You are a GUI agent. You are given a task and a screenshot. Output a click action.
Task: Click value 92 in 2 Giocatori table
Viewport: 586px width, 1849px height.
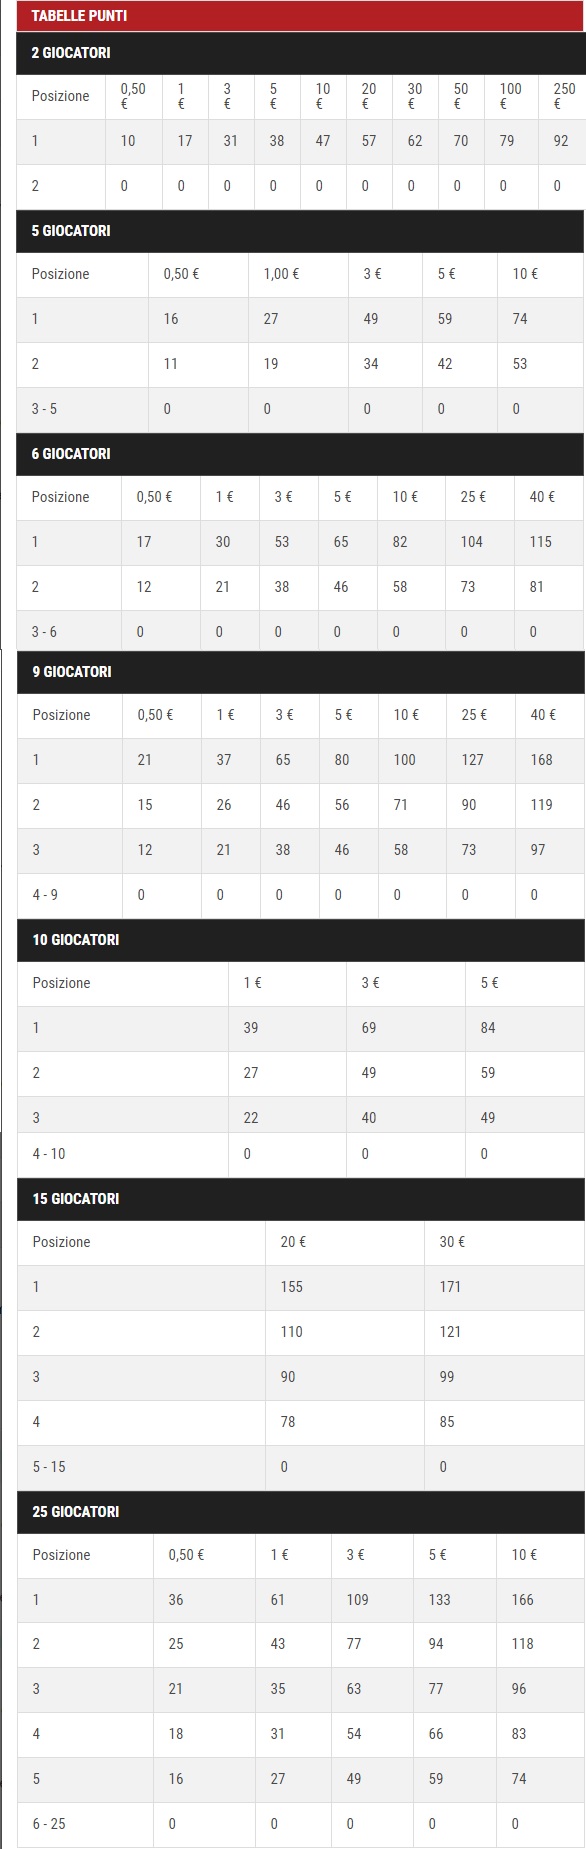561,141
